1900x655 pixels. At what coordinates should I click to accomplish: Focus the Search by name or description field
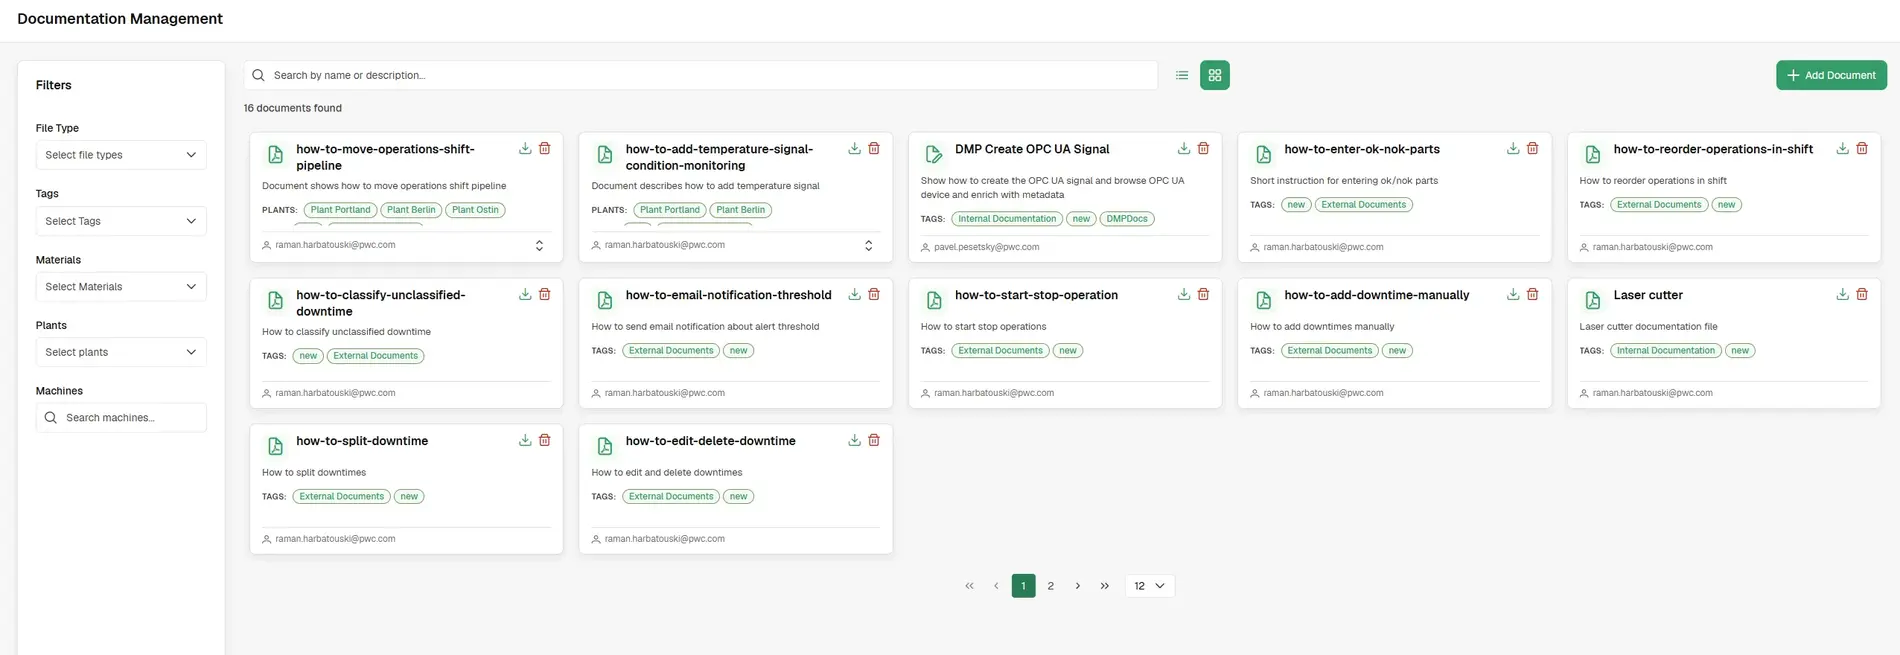pos(701,75)
